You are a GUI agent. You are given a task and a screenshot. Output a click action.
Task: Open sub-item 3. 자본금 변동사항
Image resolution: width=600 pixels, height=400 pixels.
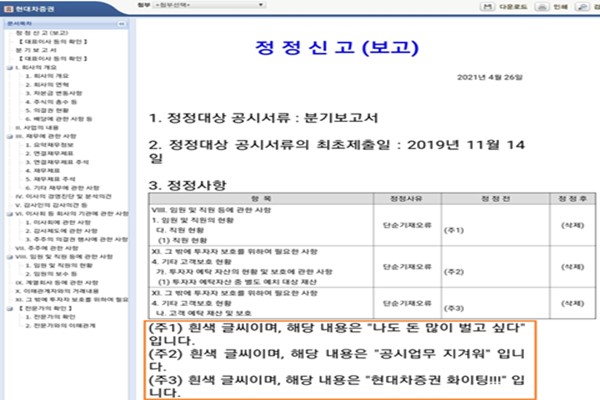tap(54, 93)
